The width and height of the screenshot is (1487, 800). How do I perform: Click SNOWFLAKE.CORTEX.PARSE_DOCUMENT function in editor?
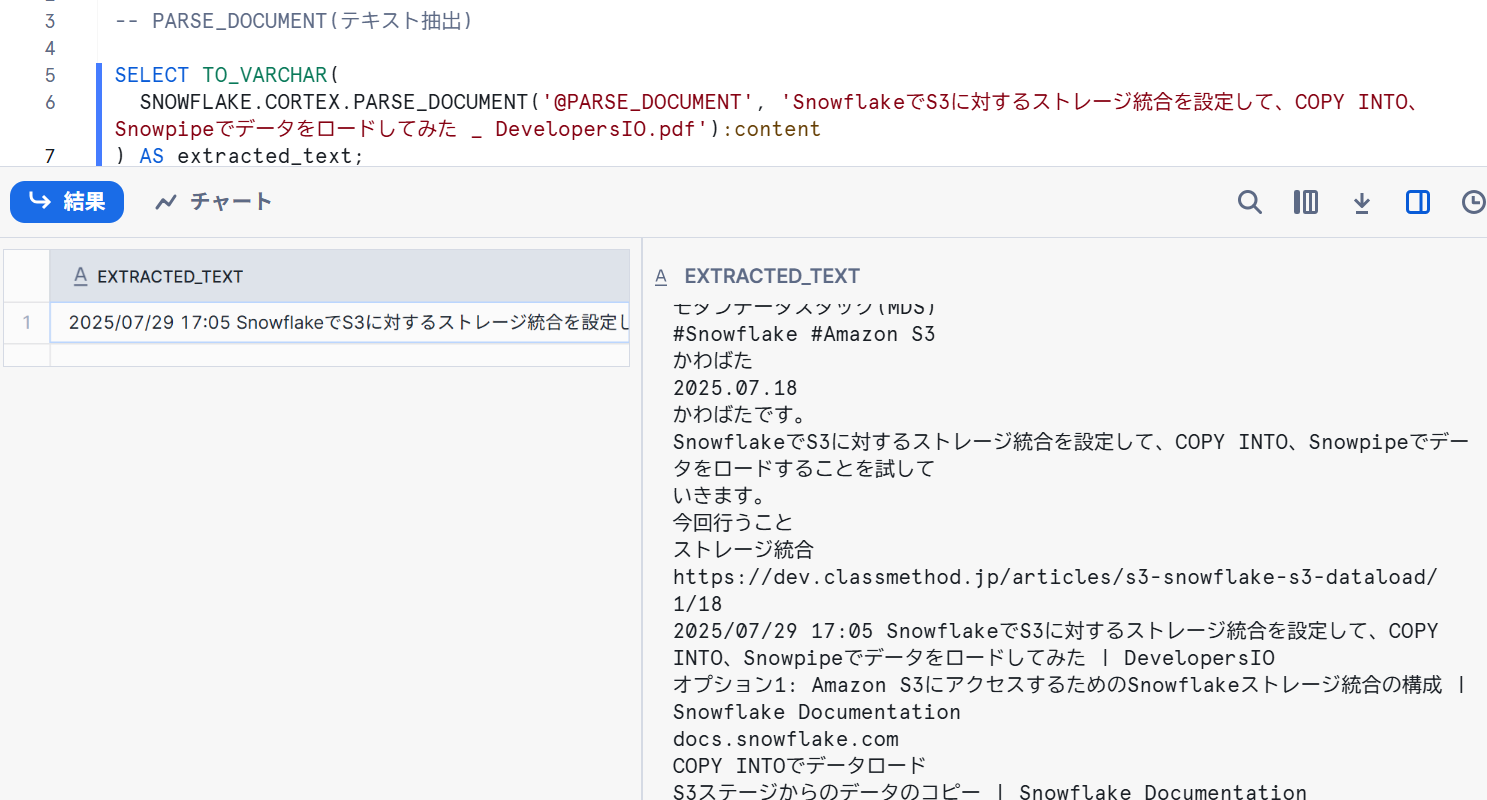click(333, 102)
